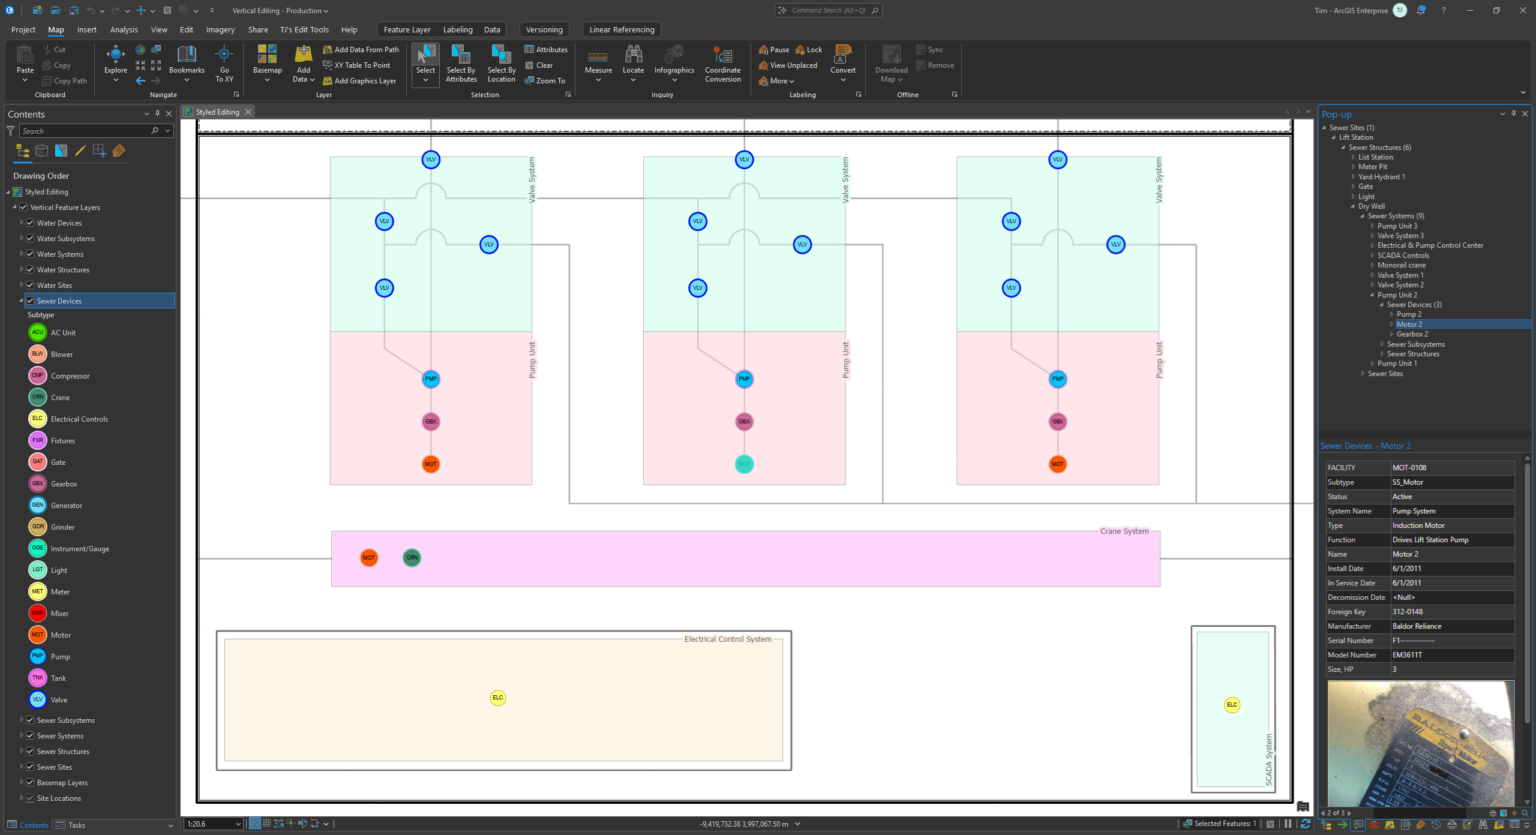Open the Versioning ribbon tab
1536x835 pixels.
point(544,30)
